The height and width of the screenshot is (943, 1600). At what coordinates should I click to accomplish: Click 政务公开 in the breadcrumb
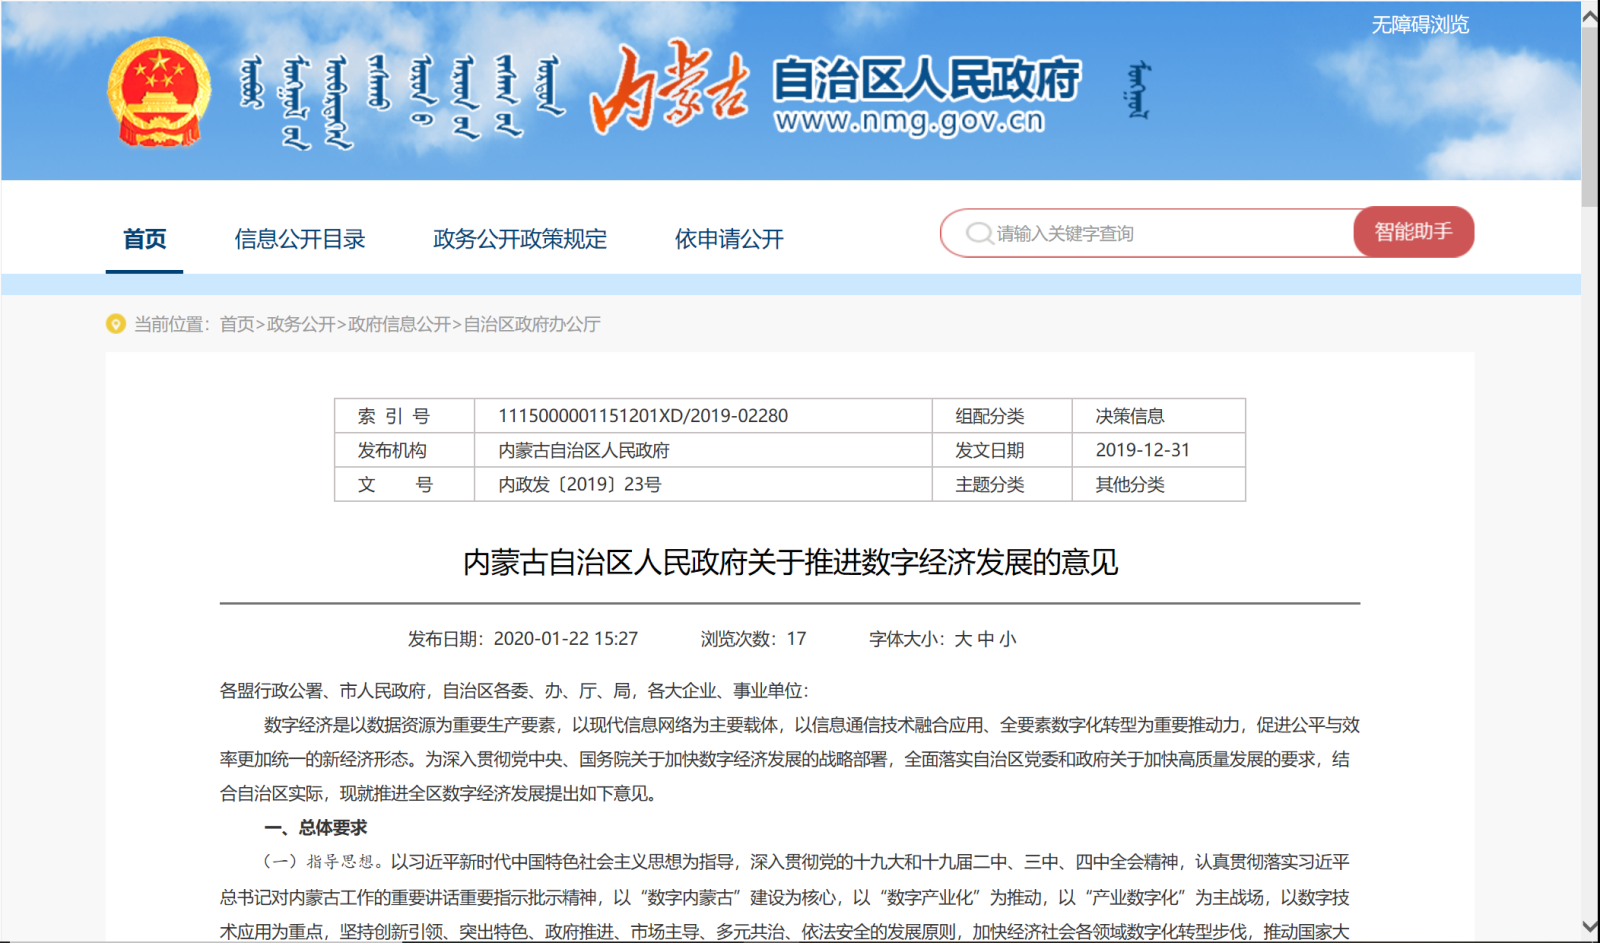tap(301, 324)
